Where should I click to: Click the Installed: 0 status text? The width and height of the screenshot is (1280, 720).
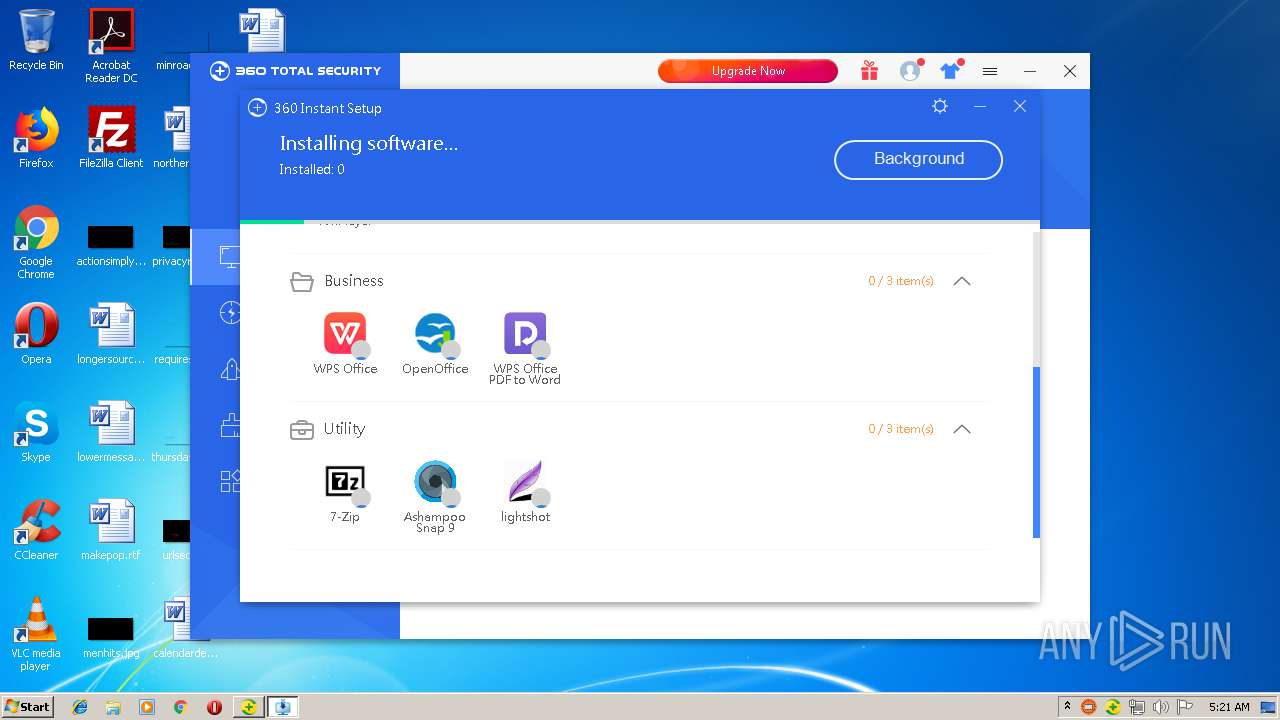pyautogui.click(x=312, y=170)
